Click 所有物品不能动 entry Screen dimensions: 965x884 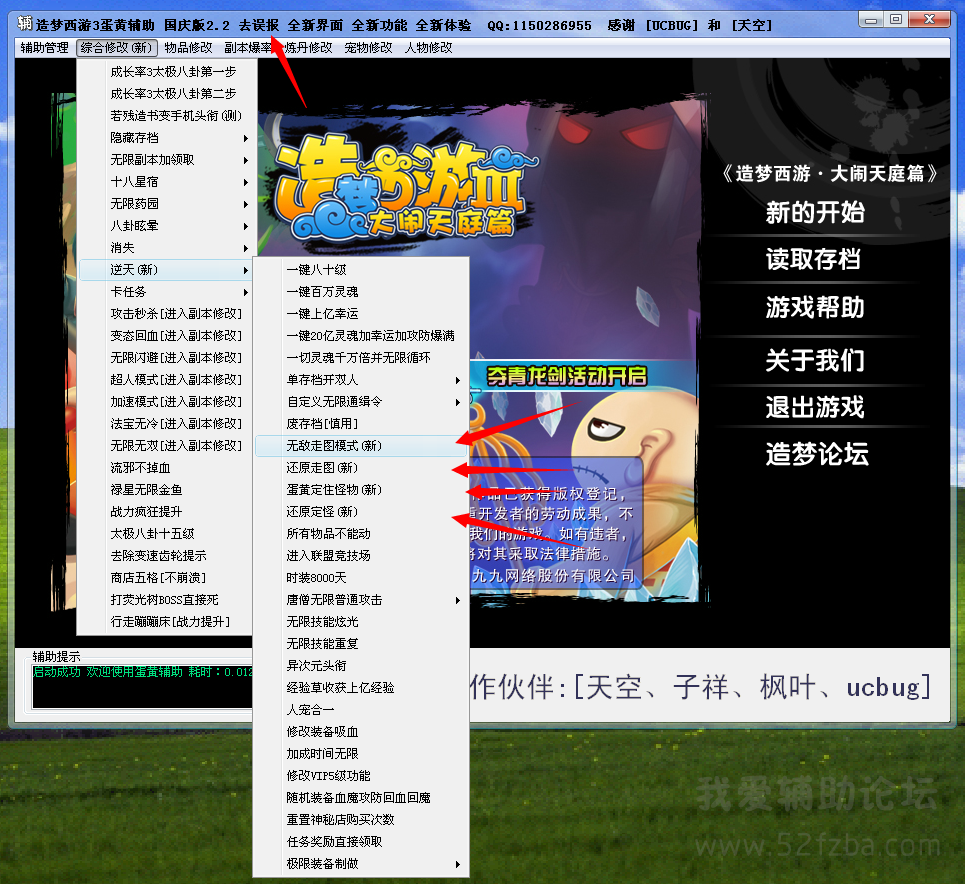pos(361,534)
